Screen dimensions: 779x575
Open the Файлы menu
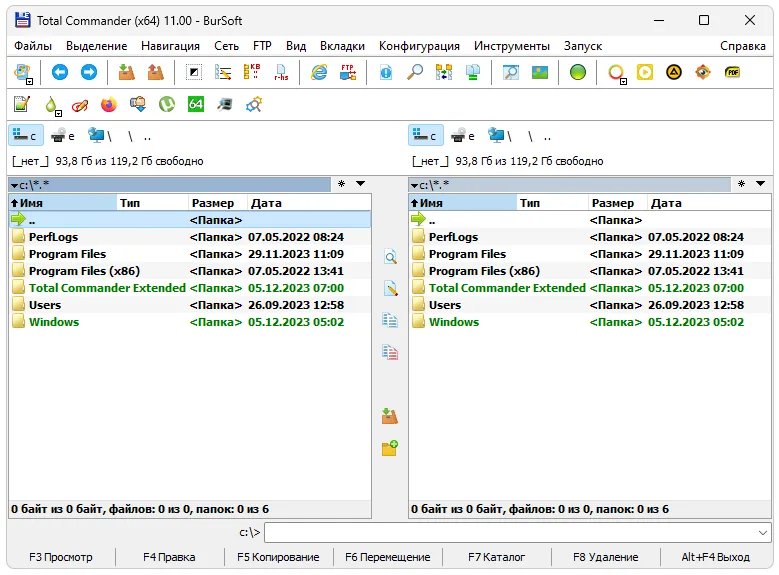[33, 46]
